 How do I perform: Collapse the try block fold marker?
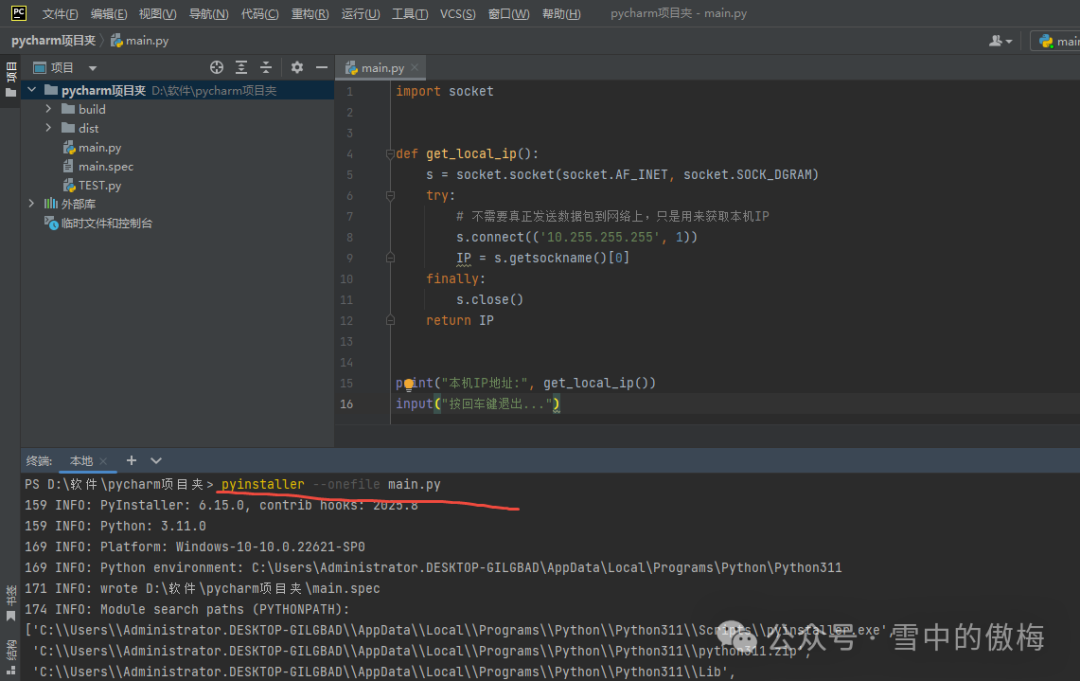390,196
